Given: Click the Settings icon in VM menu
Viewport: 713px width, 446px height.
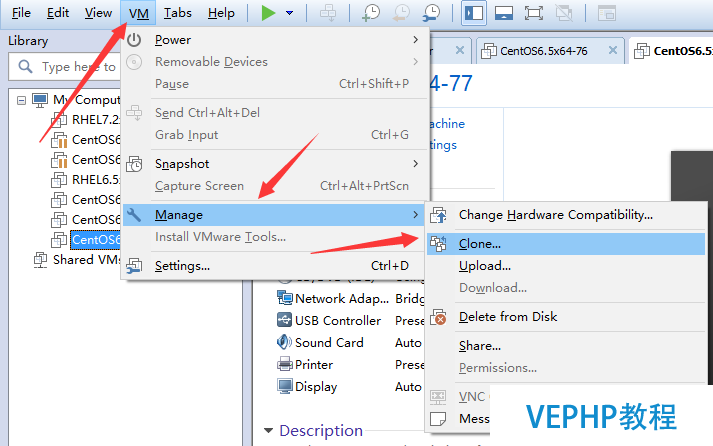Looking at the screenshot, I should point(134,266).
